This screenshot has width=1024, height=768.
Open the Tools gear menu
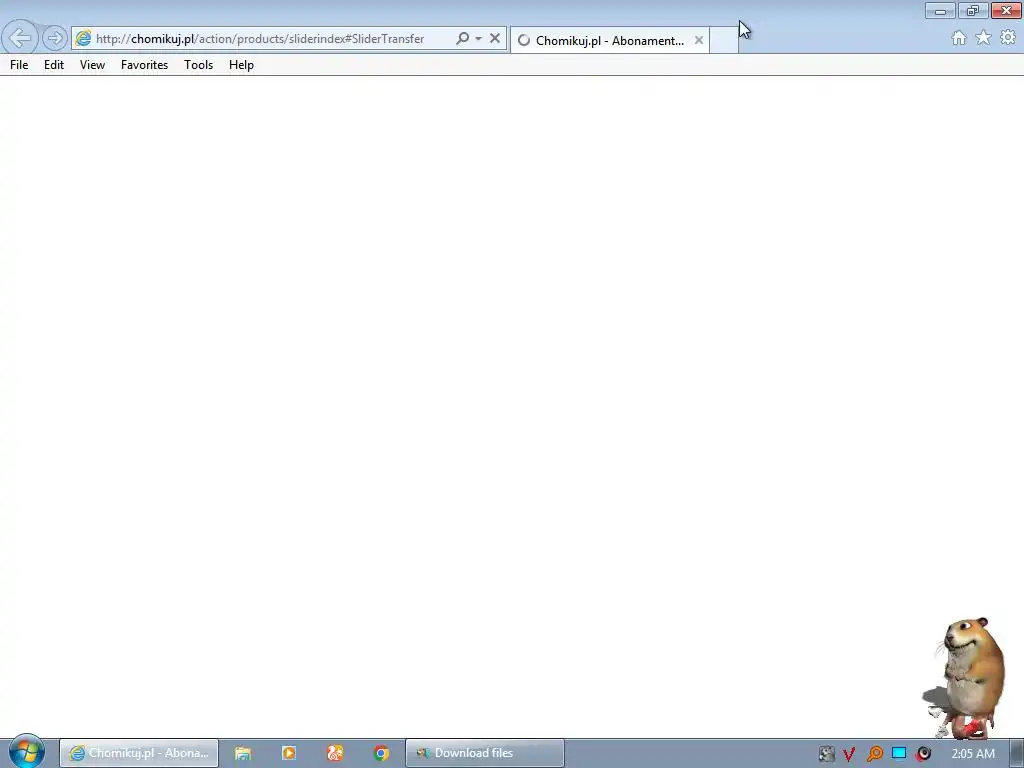point(1008,38)
